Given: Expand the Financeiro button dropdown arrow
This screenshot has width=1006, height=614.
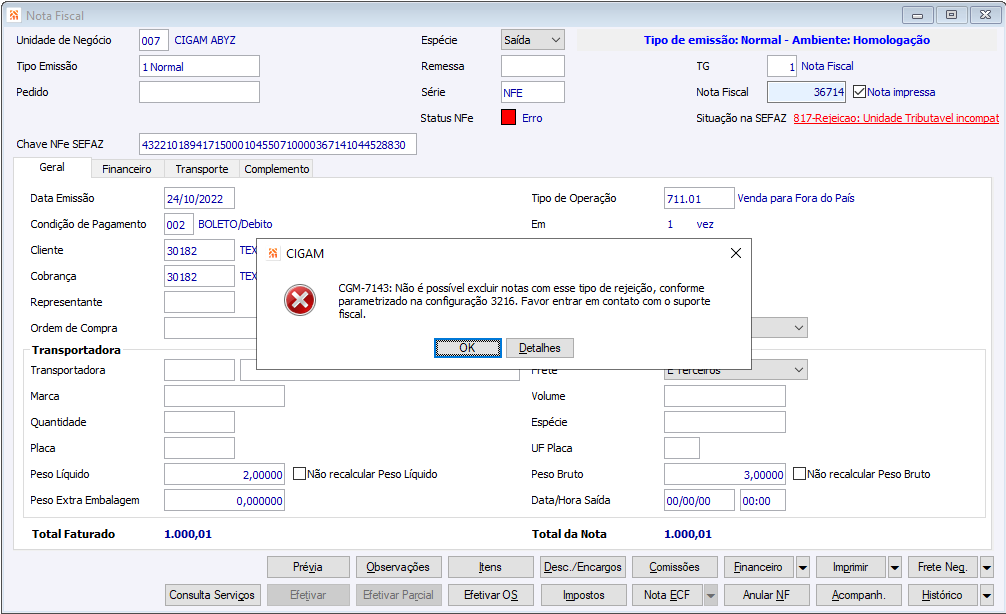Looking at the screenshot, I should tap(803, 567).
